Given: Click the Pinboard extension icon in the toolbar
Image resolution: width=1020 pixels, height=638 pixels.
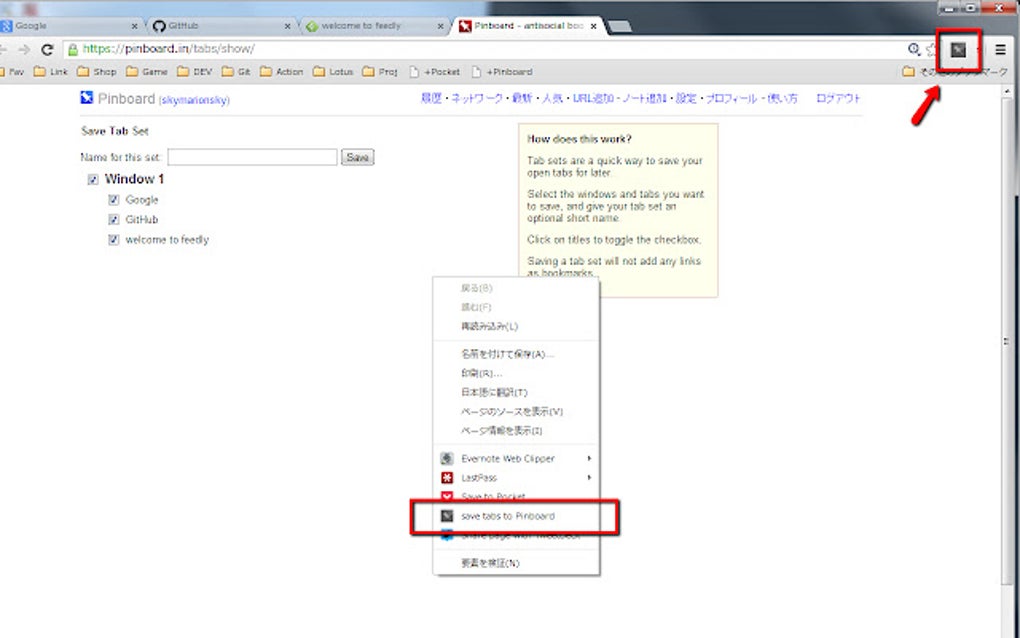Looking at the screenshot, I should [x=958, y=47].
